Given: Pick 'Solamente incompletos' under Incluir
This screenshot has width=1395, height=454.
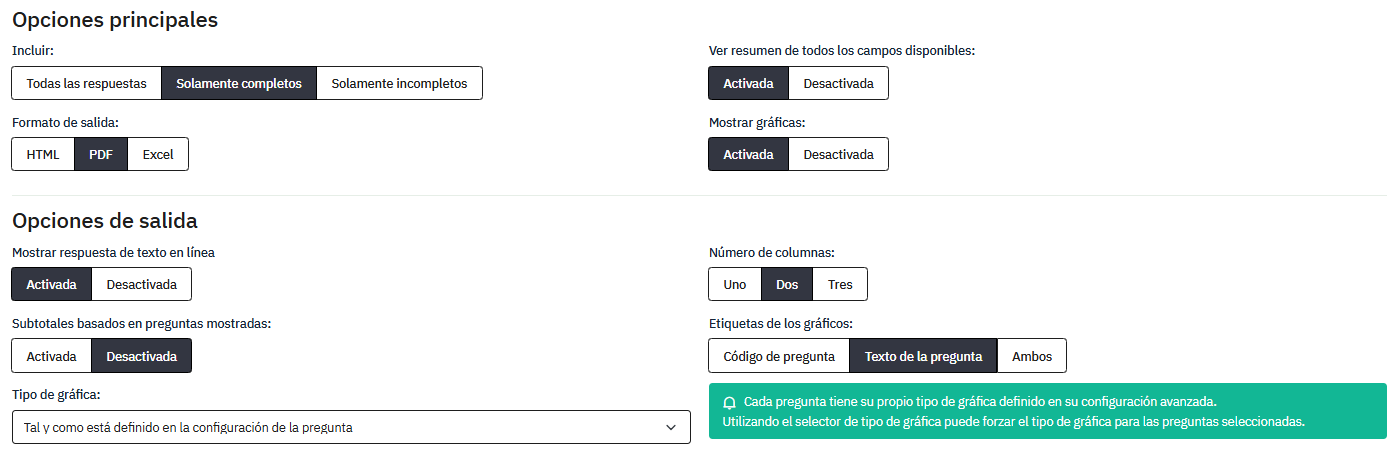Looking at the screenshot, I should [399, 83].
